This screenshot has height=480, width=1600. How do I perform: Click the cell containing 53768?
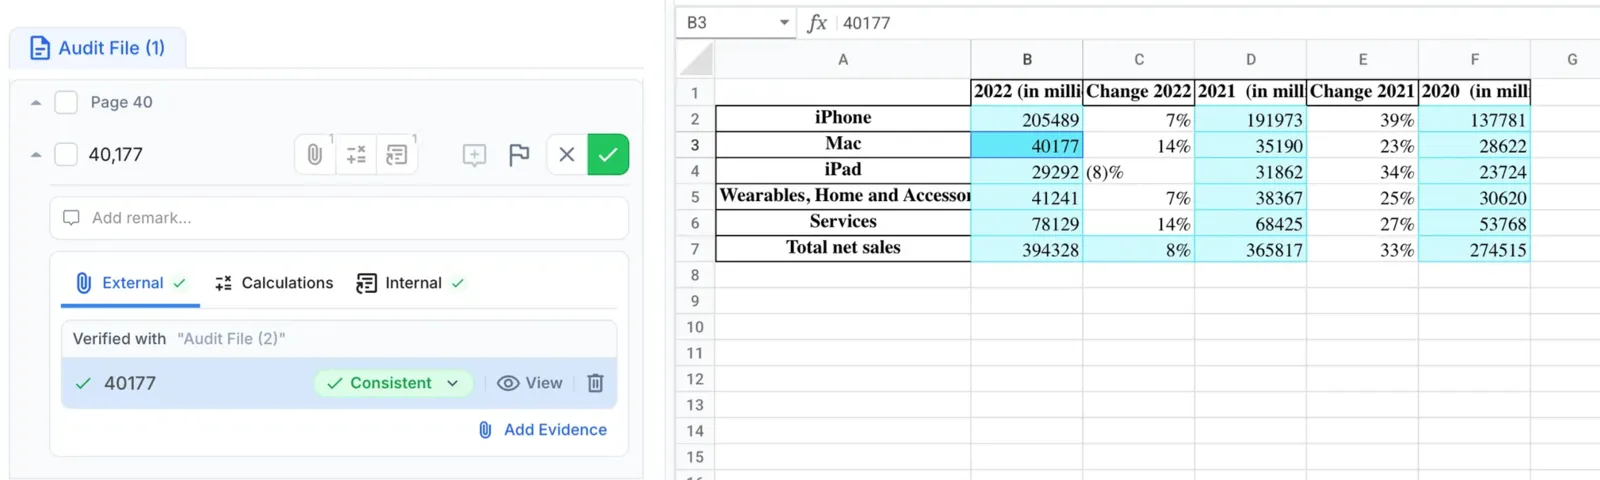click(1475, 223)
